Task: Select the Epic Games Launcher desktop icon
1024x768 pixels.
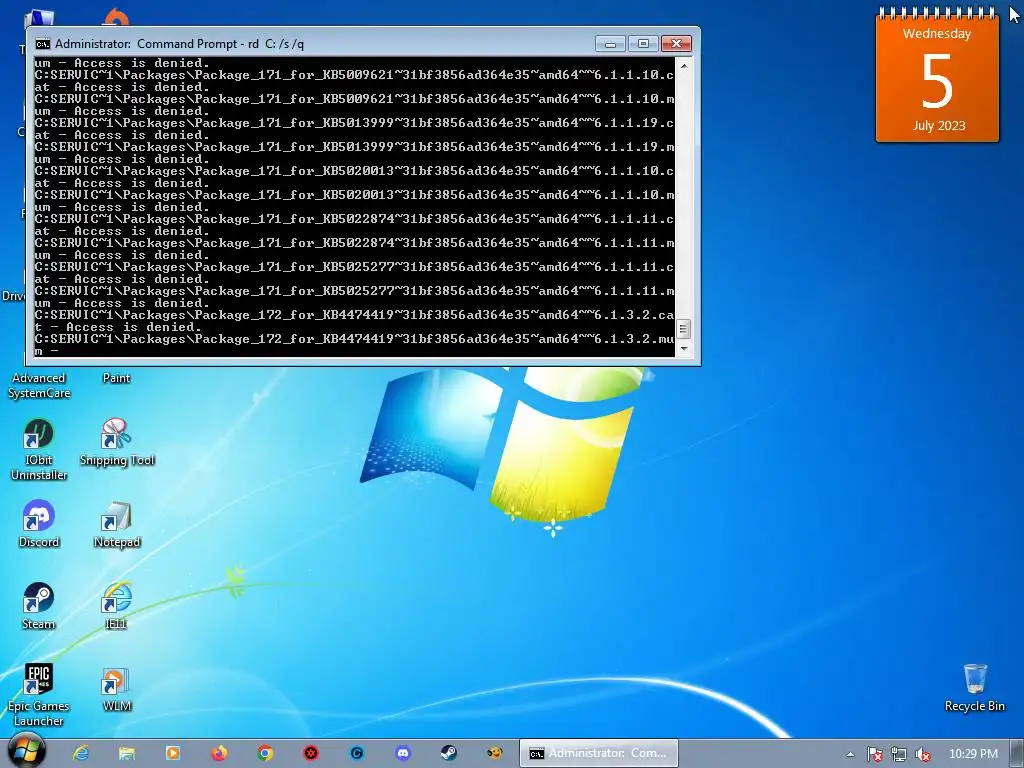Action: tap(39, 696)
